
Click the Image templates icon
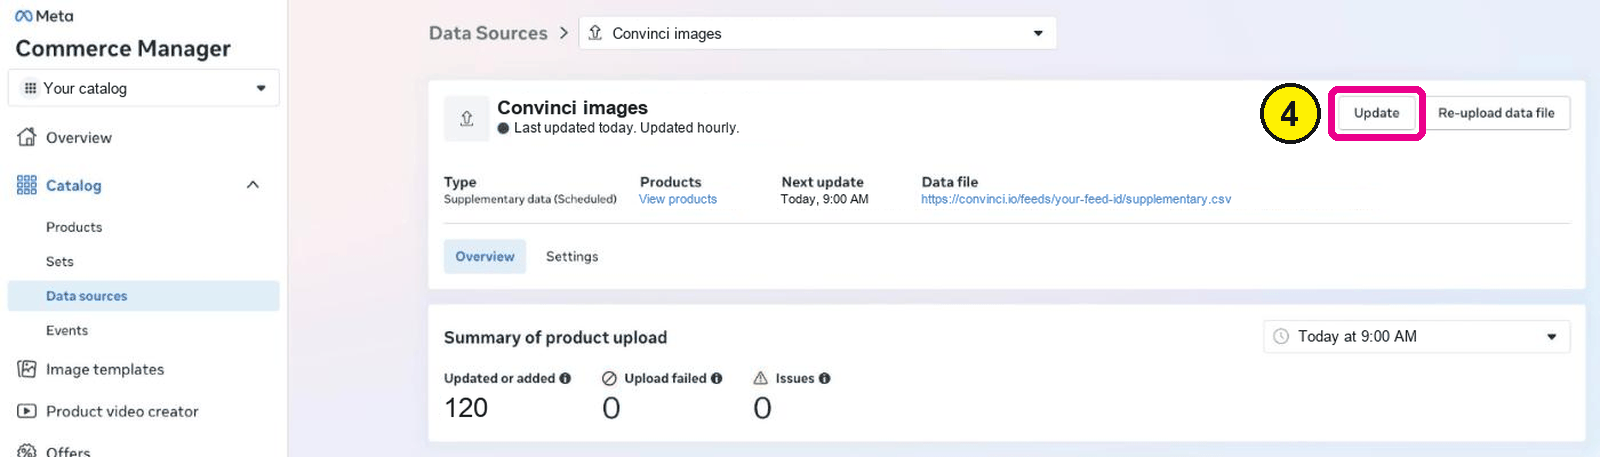click(27, 369)
